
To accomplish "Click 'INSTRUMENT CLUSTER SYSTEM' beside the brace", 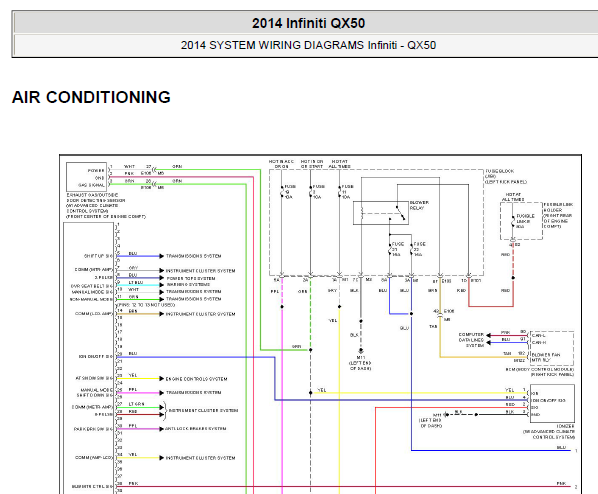I will click(x=204, y=410).
